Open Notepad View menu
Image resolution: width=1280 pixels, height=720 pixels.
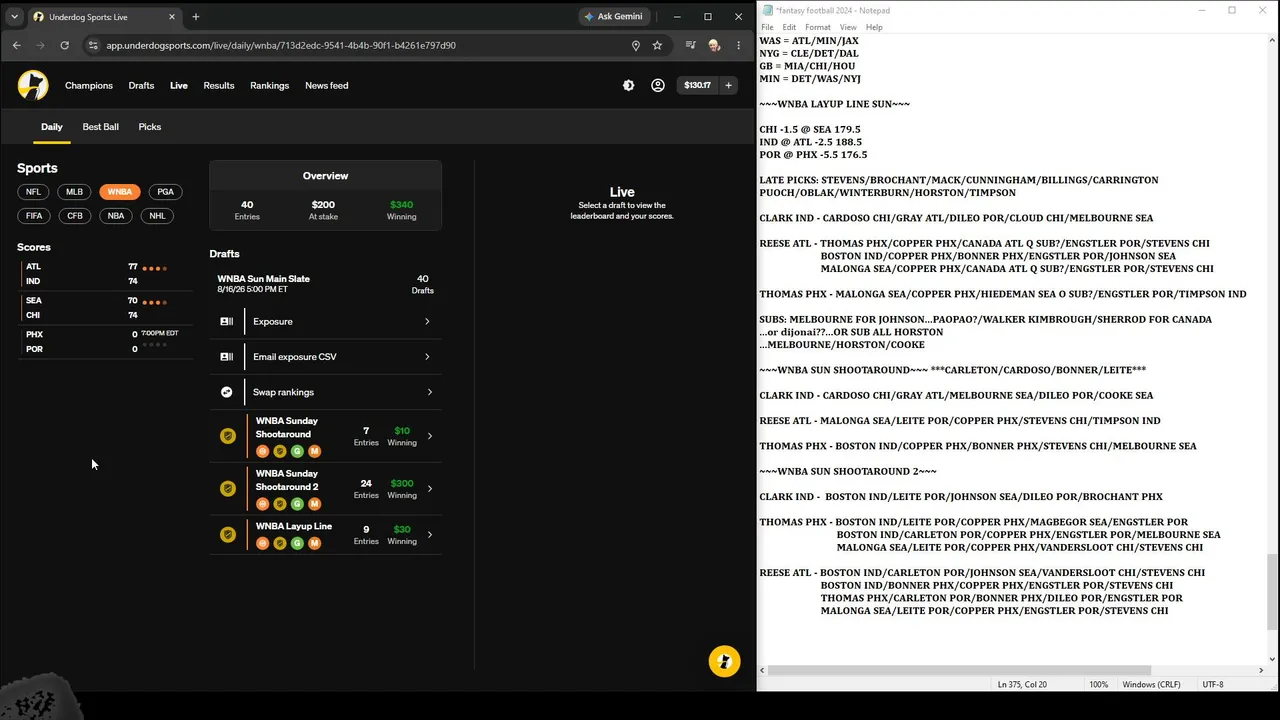848,27
